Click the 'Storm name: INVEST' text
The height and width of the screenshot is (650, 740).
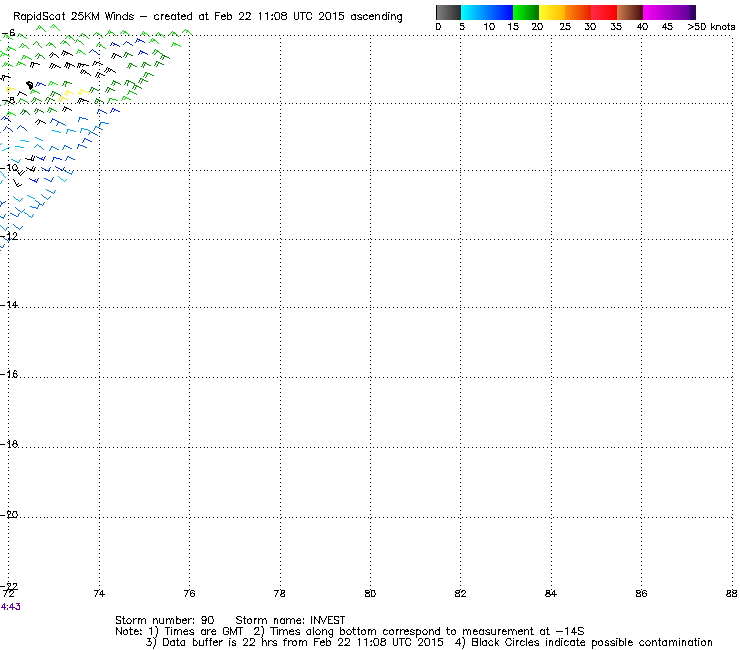[290, 620]
